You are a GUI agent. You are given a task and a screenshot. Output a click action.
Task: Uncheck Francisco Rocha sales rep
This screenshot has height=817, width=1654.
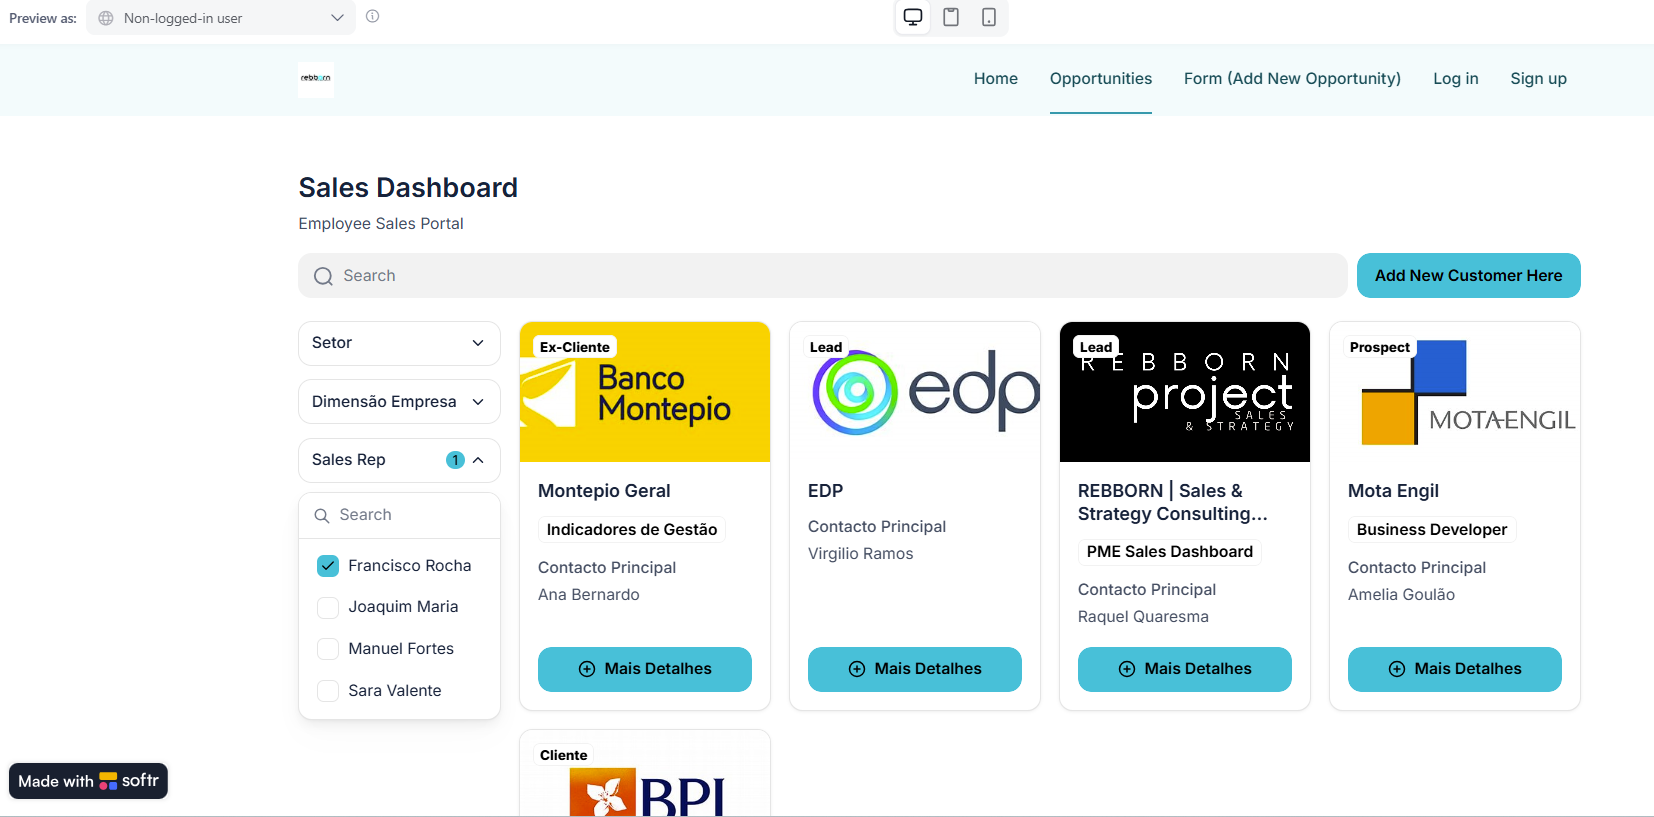[x=328, y=566]
